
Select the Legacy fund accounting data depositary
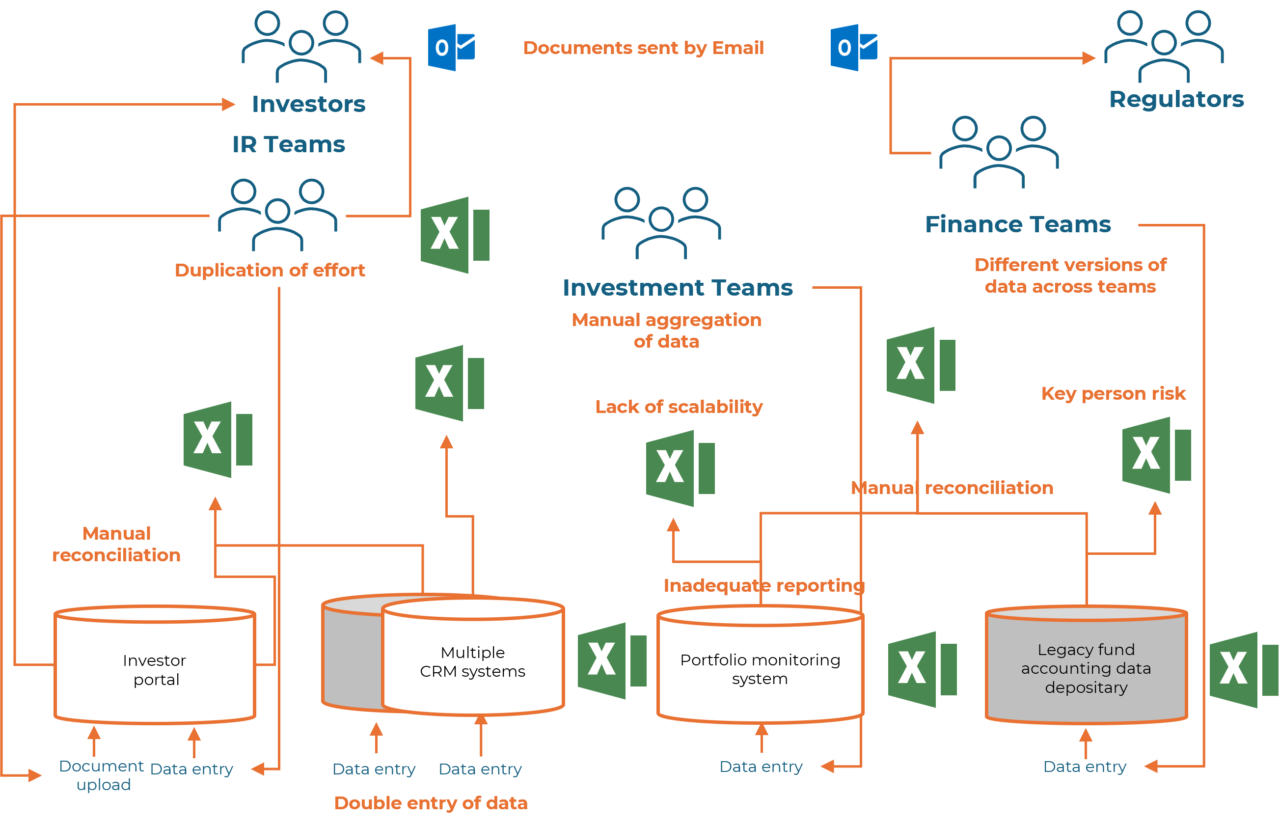pyautogui.click(x=1086, y=665)
